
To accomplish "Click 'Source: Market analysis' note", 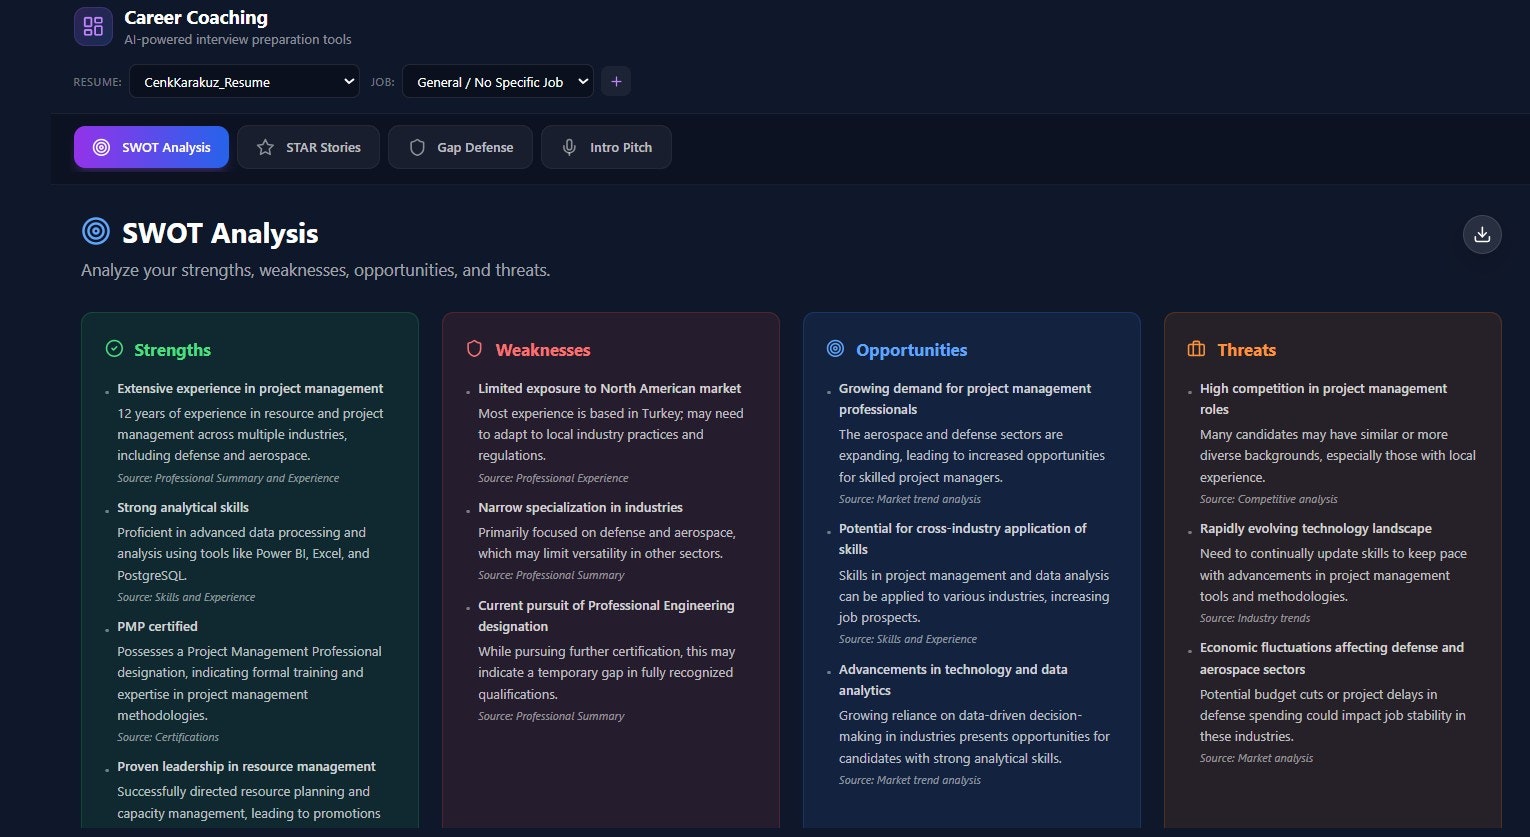I will pos(1256,758).
